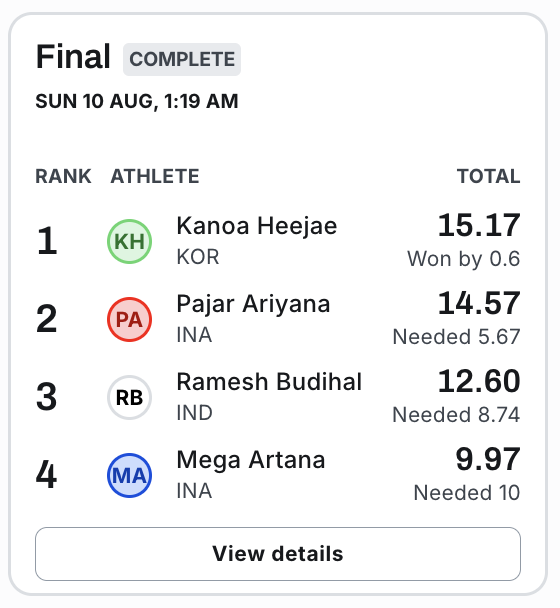Screen dimensions: 560x608
Task: Select athlete name Pajar Ariyana
Action: click(x=253, y=304)
